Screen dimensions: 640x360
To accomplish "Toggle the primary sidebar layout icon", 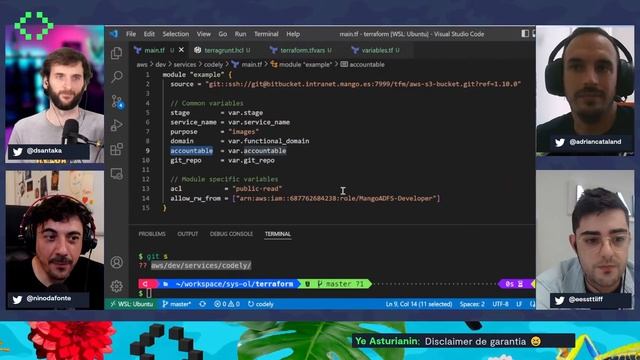I will pos(525,34).
